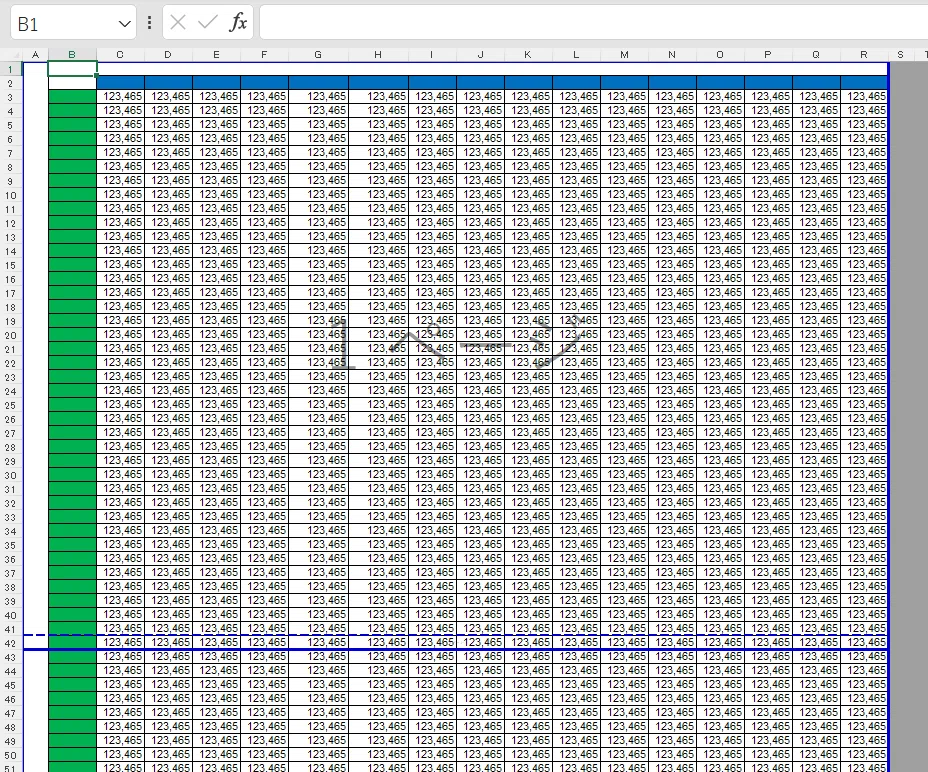This screenshot has width=928, height=772.
Task: Select column I header
Action: point(432,55)
